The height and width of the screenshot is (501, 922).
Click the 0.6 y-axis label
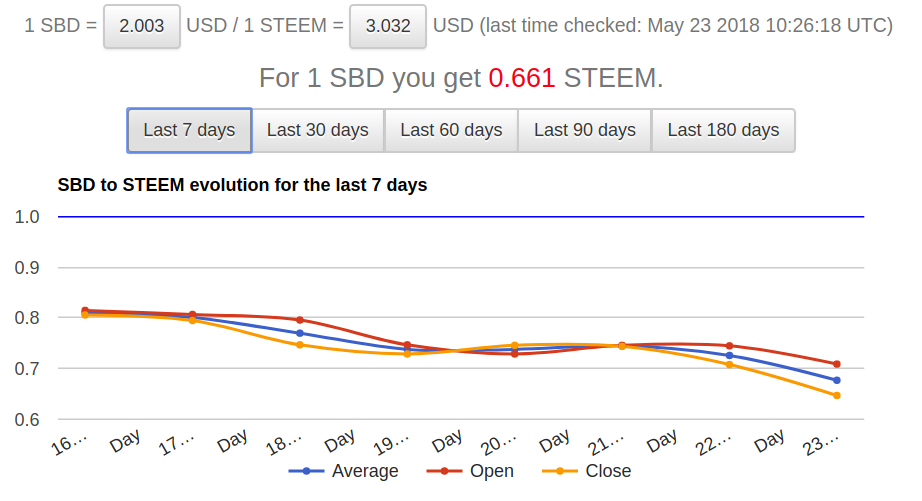[x=27, y=420]
